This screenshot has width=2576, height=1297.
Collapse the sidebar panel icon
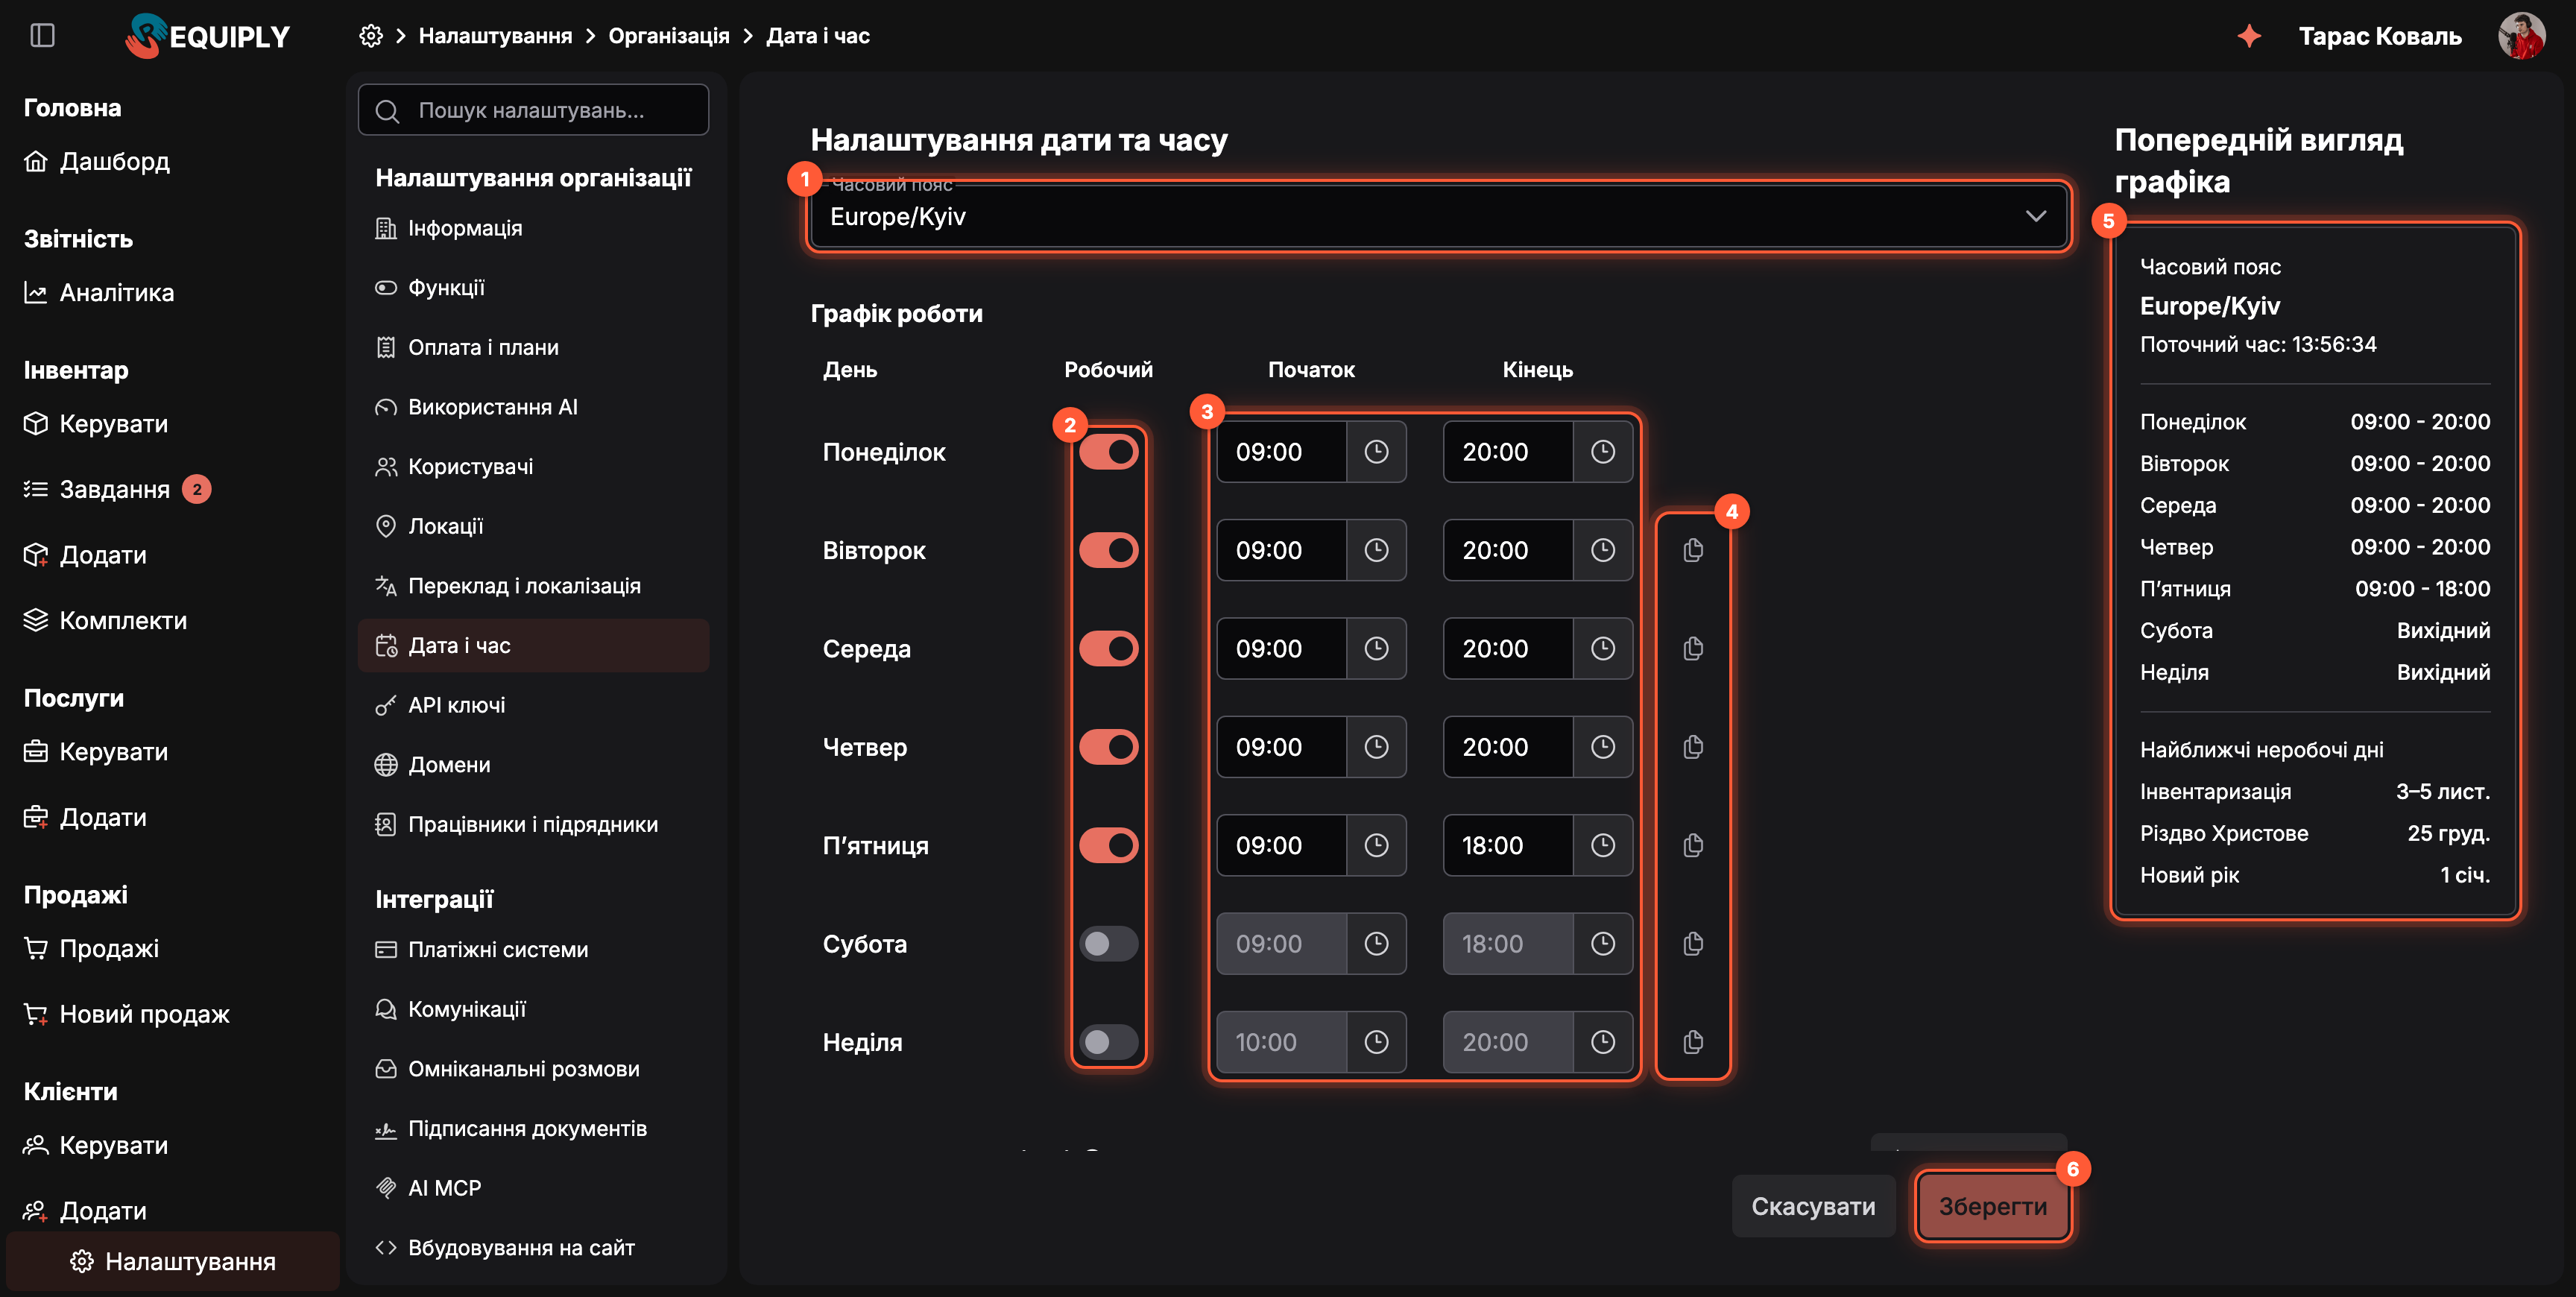(42, 36)
